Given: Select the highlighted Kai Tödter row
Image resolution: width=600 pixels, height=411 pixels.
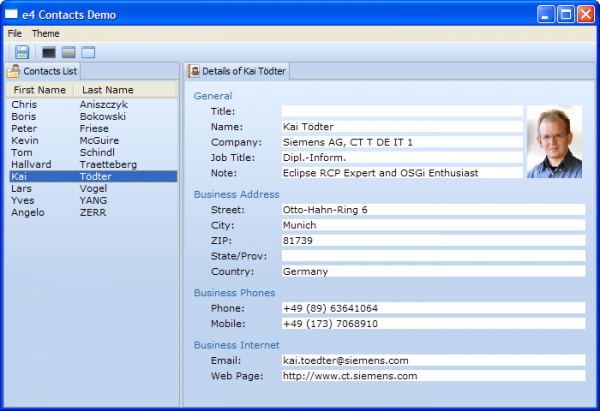Looking at the screenshot, I should tap(93, 176).
